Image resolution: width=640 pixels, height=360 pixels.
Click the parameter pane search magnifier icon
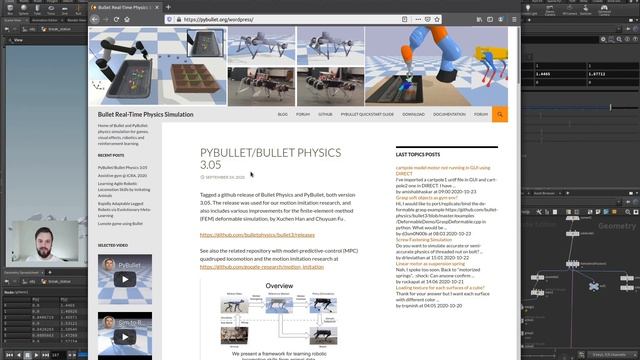(x=619, y=39)
